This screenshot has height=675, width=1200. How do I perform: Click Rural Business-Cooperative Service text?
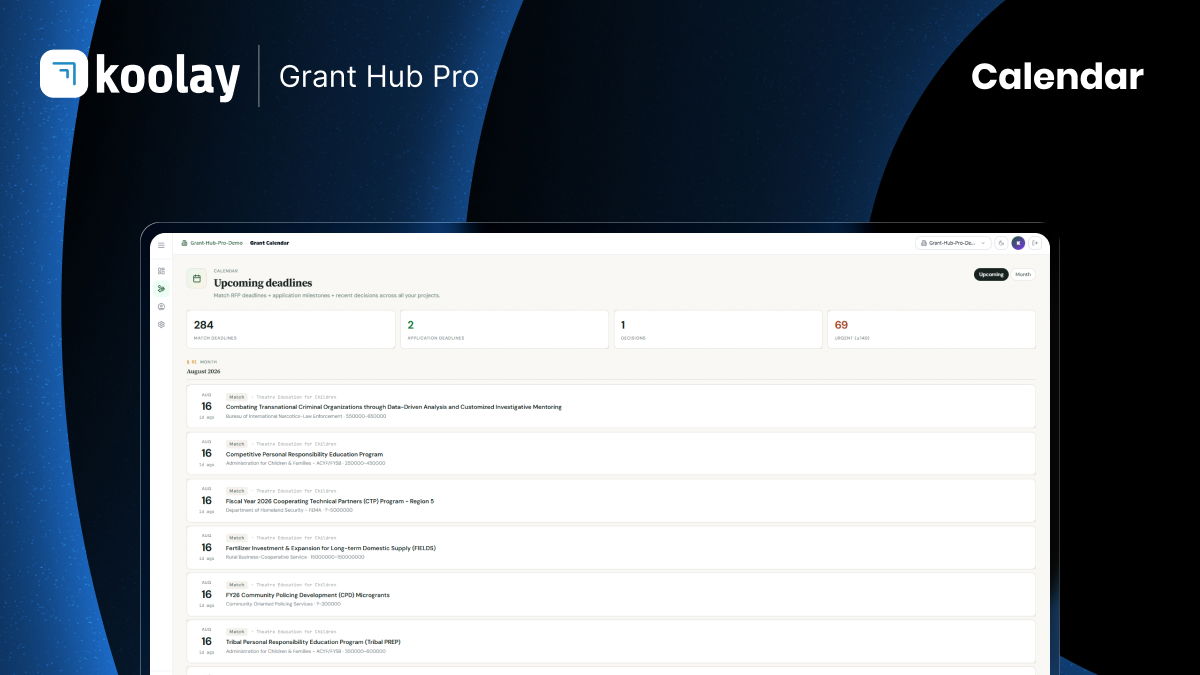click(x=265, y=557)
